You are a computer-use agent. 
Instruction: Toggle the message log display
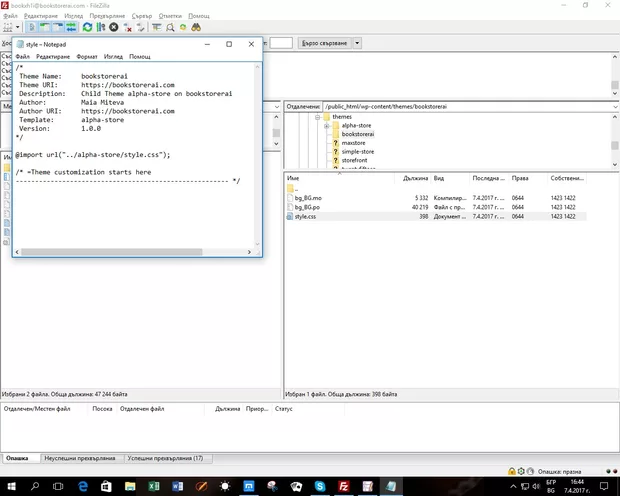tap(32, 27)
